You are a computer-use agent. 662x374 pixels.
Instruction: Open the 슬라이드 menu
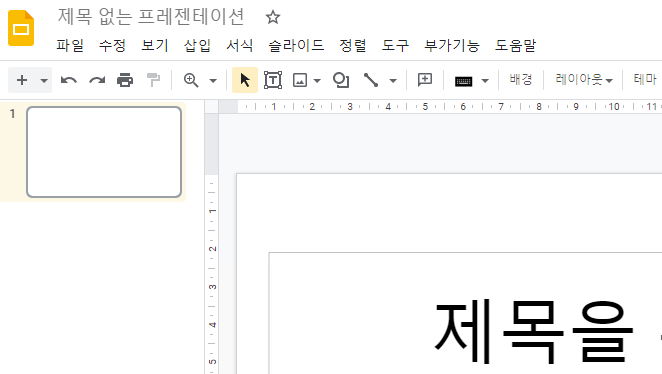coord(296,45)
